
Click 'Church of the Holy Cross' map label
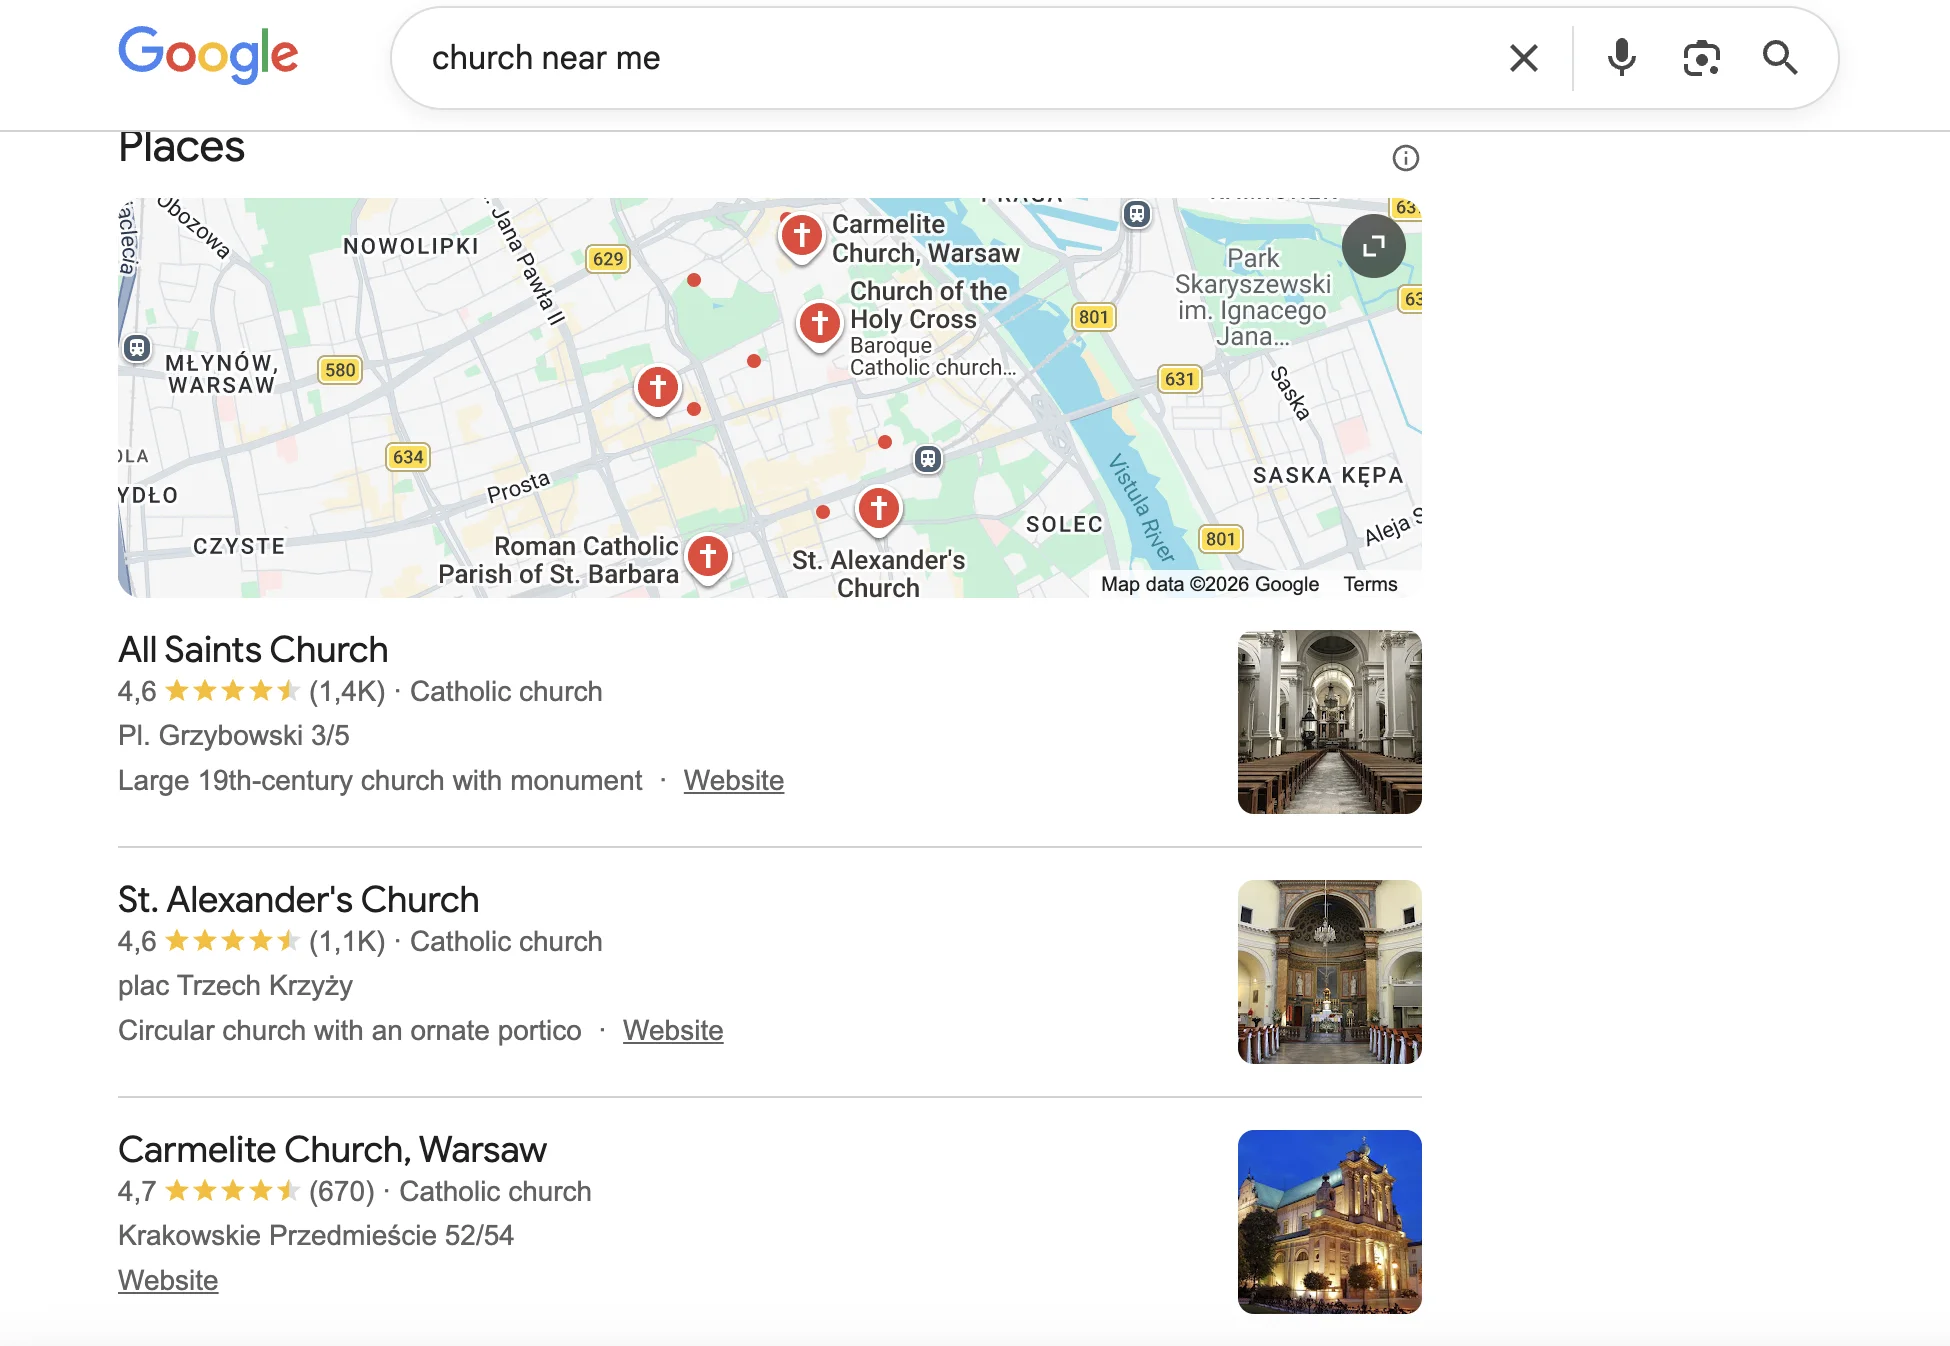point(928,305)
